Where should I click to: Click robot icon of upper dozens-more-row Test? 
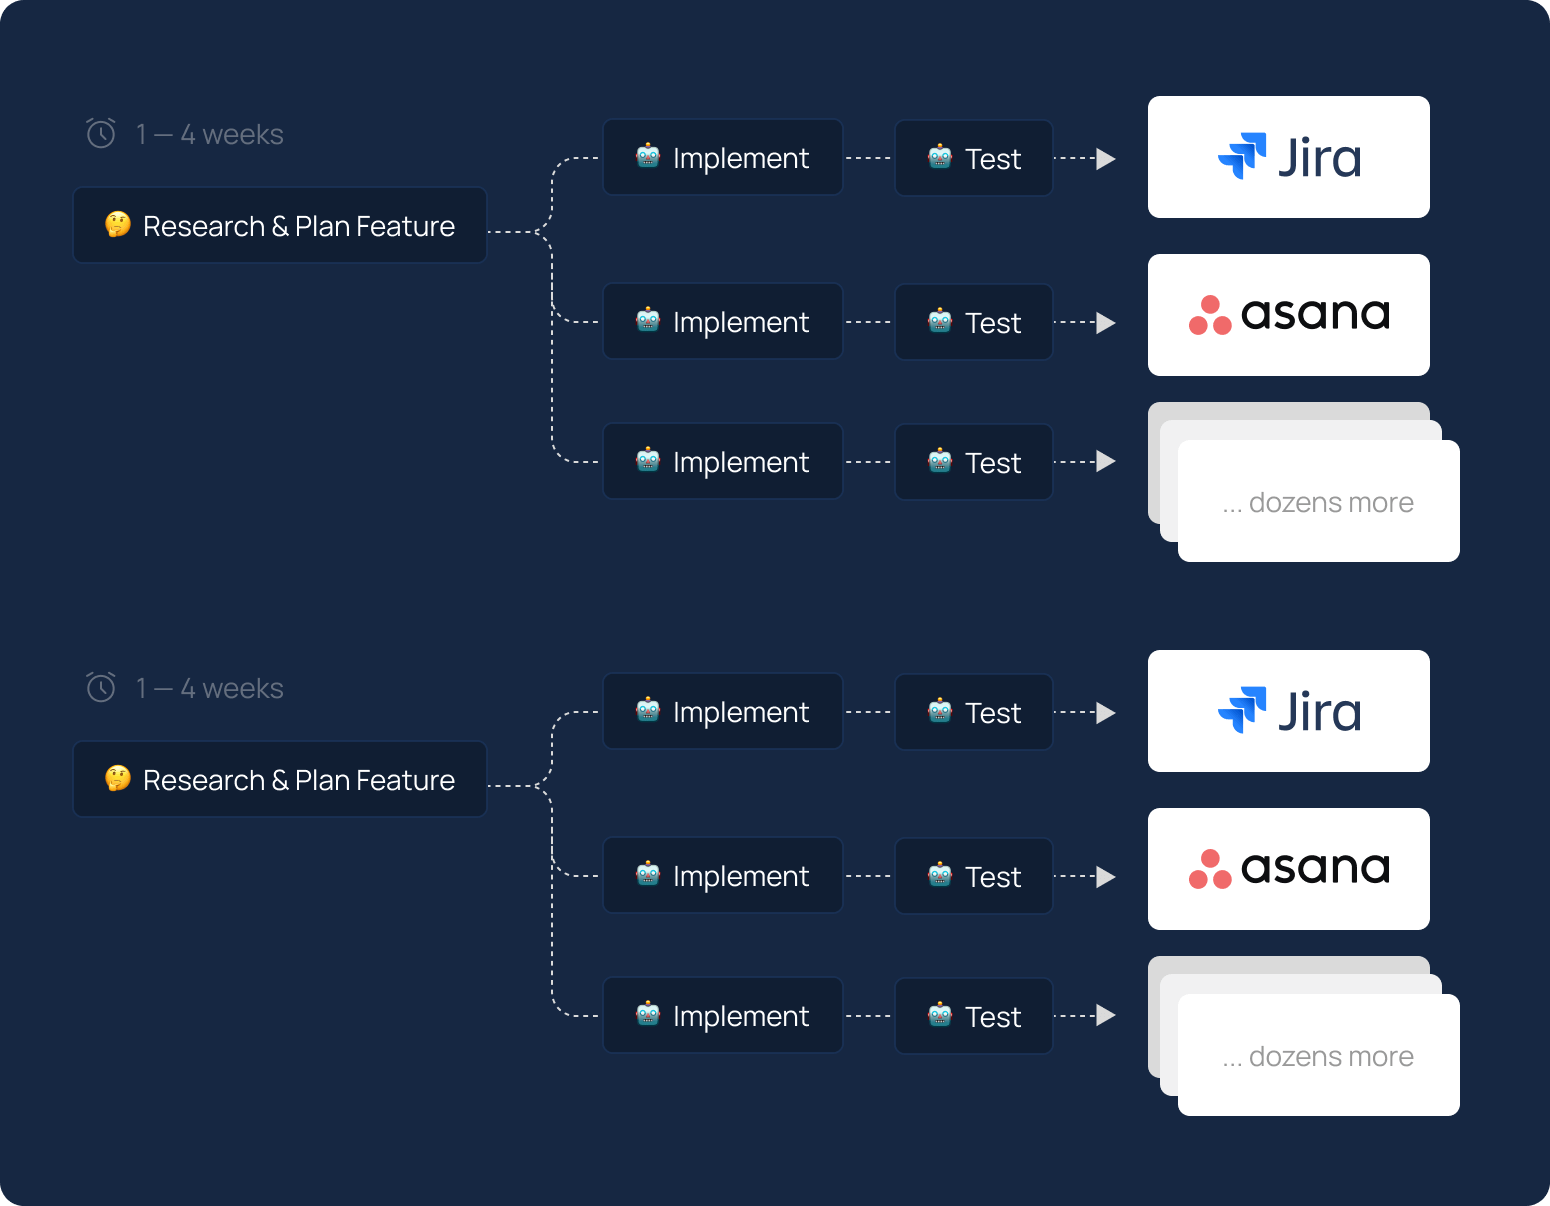940,461
